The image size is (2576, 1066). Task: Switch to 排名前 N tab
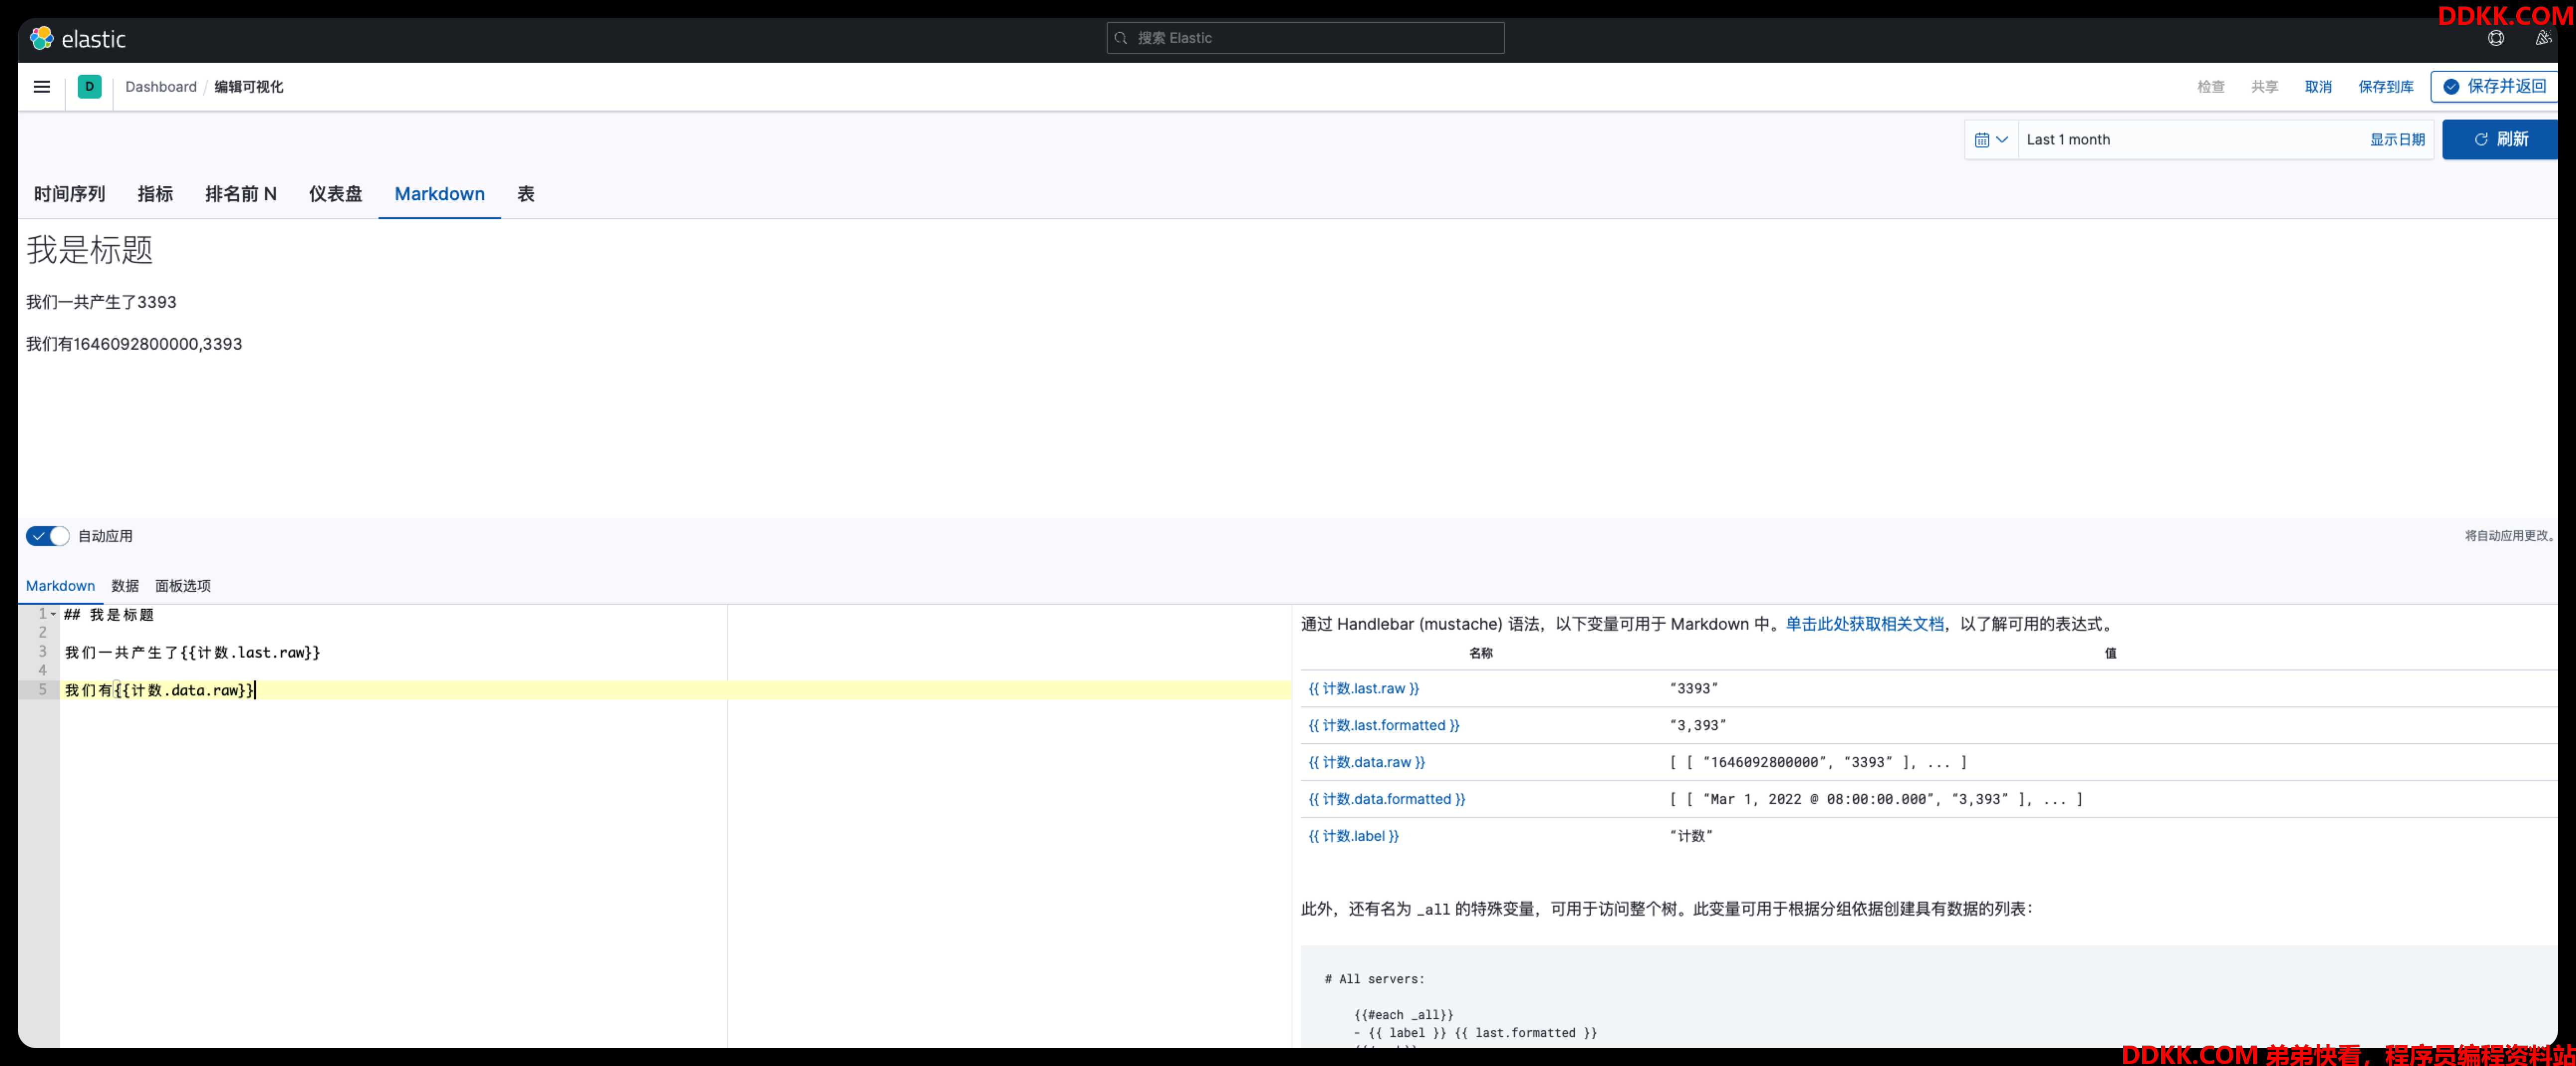tap(241, 194)
